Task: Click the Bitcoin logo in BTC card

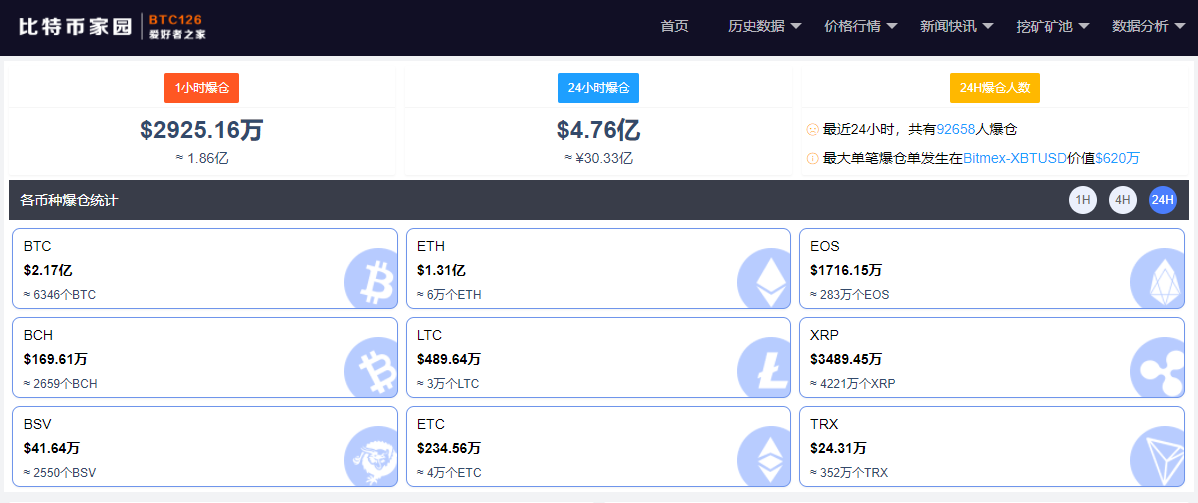Action: (x=371, y=278)
